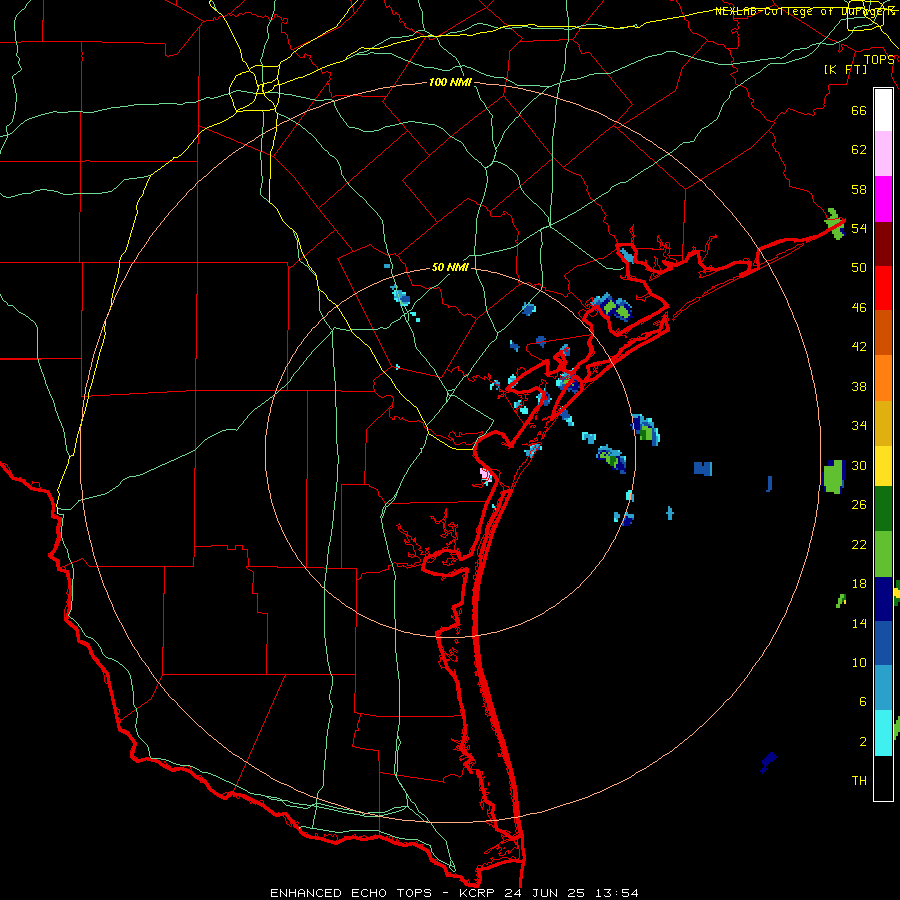Viewport: 900px width, 900px height.
Task: Click the 'TH' legend label
Action: [859, 780]
